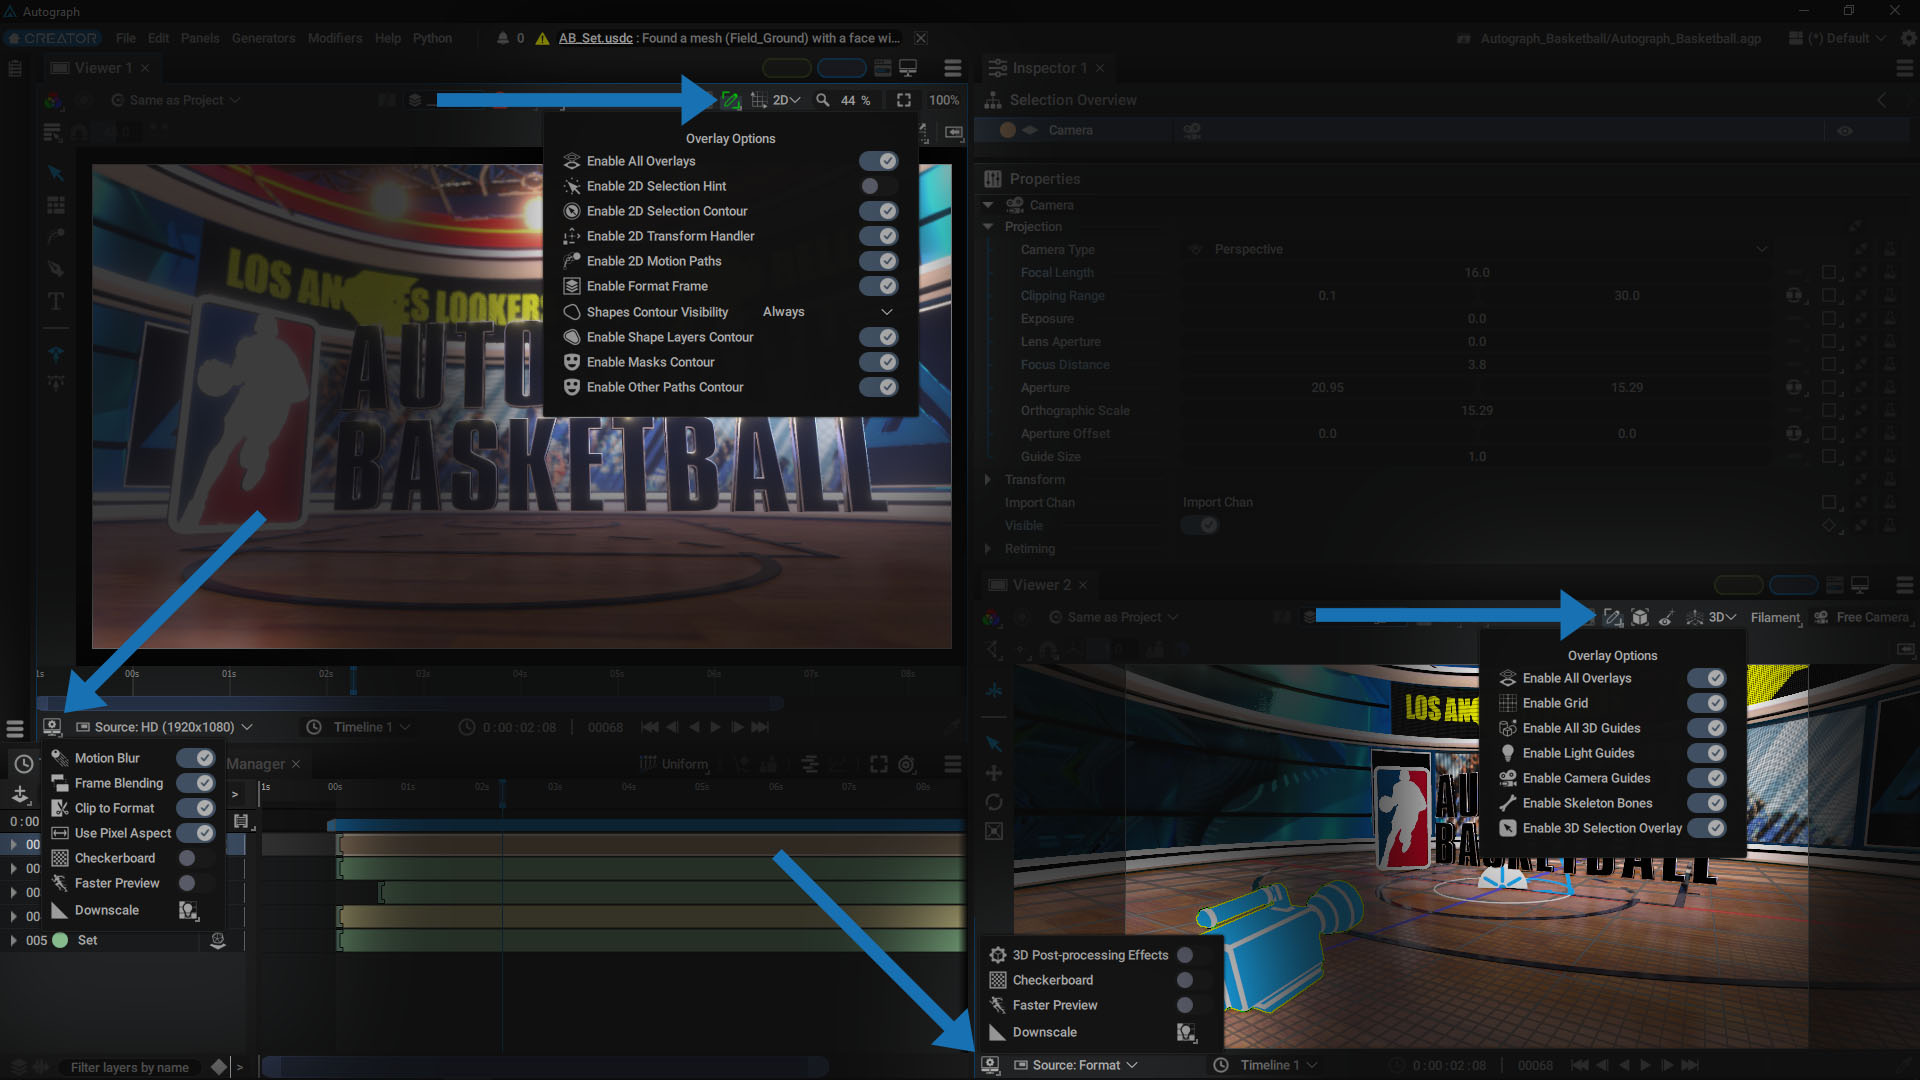
Task: Click the CREATOR edition button
Action: click(53, 38)
